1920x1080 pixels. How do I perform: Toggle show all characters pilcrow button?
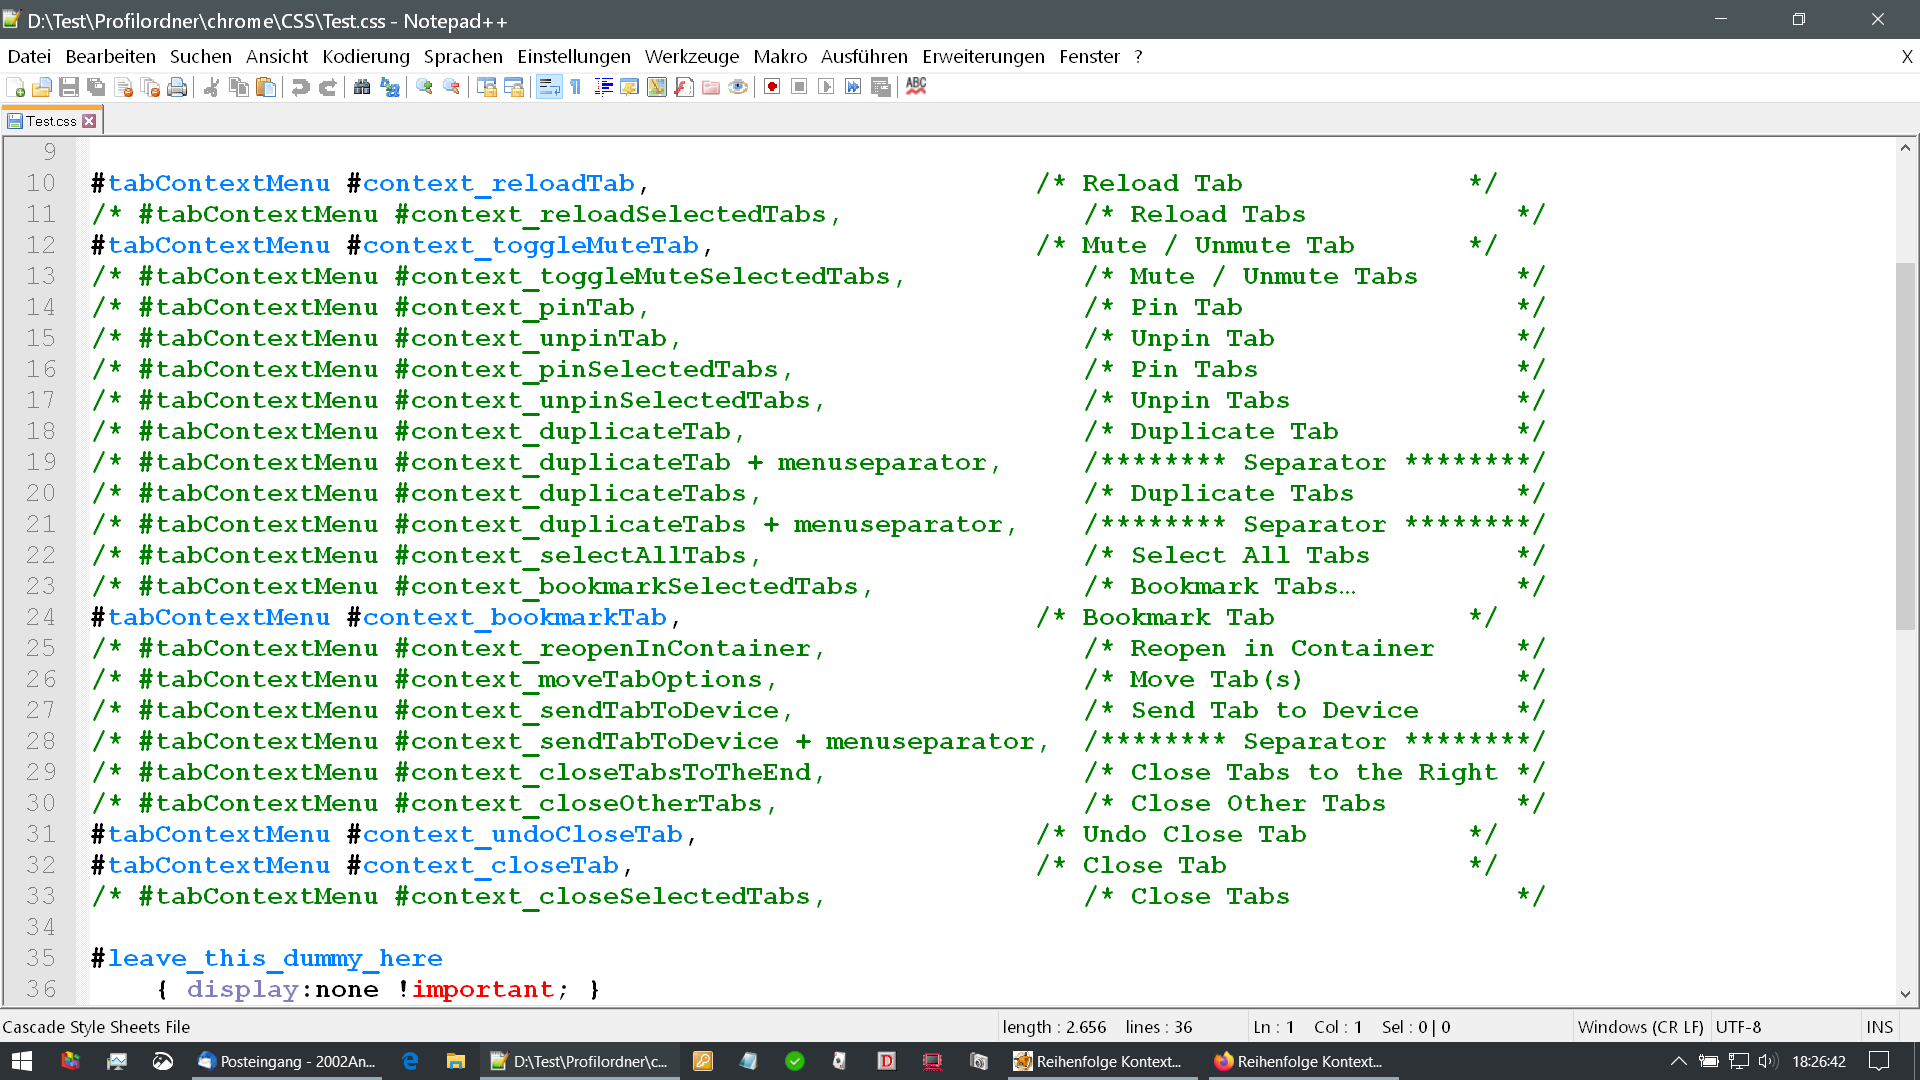[x=576, y=88]
